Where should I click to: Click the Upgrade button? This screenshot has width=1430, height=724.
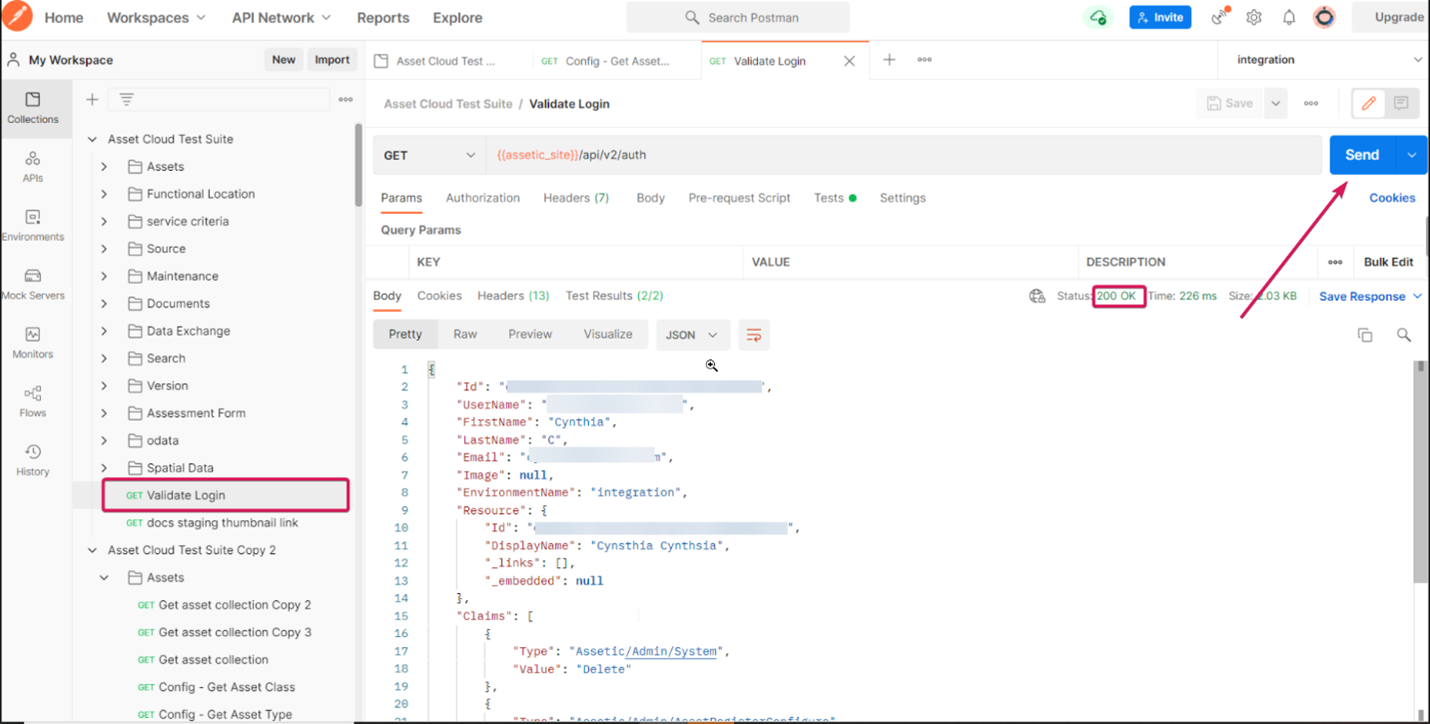click(1399, 17)
